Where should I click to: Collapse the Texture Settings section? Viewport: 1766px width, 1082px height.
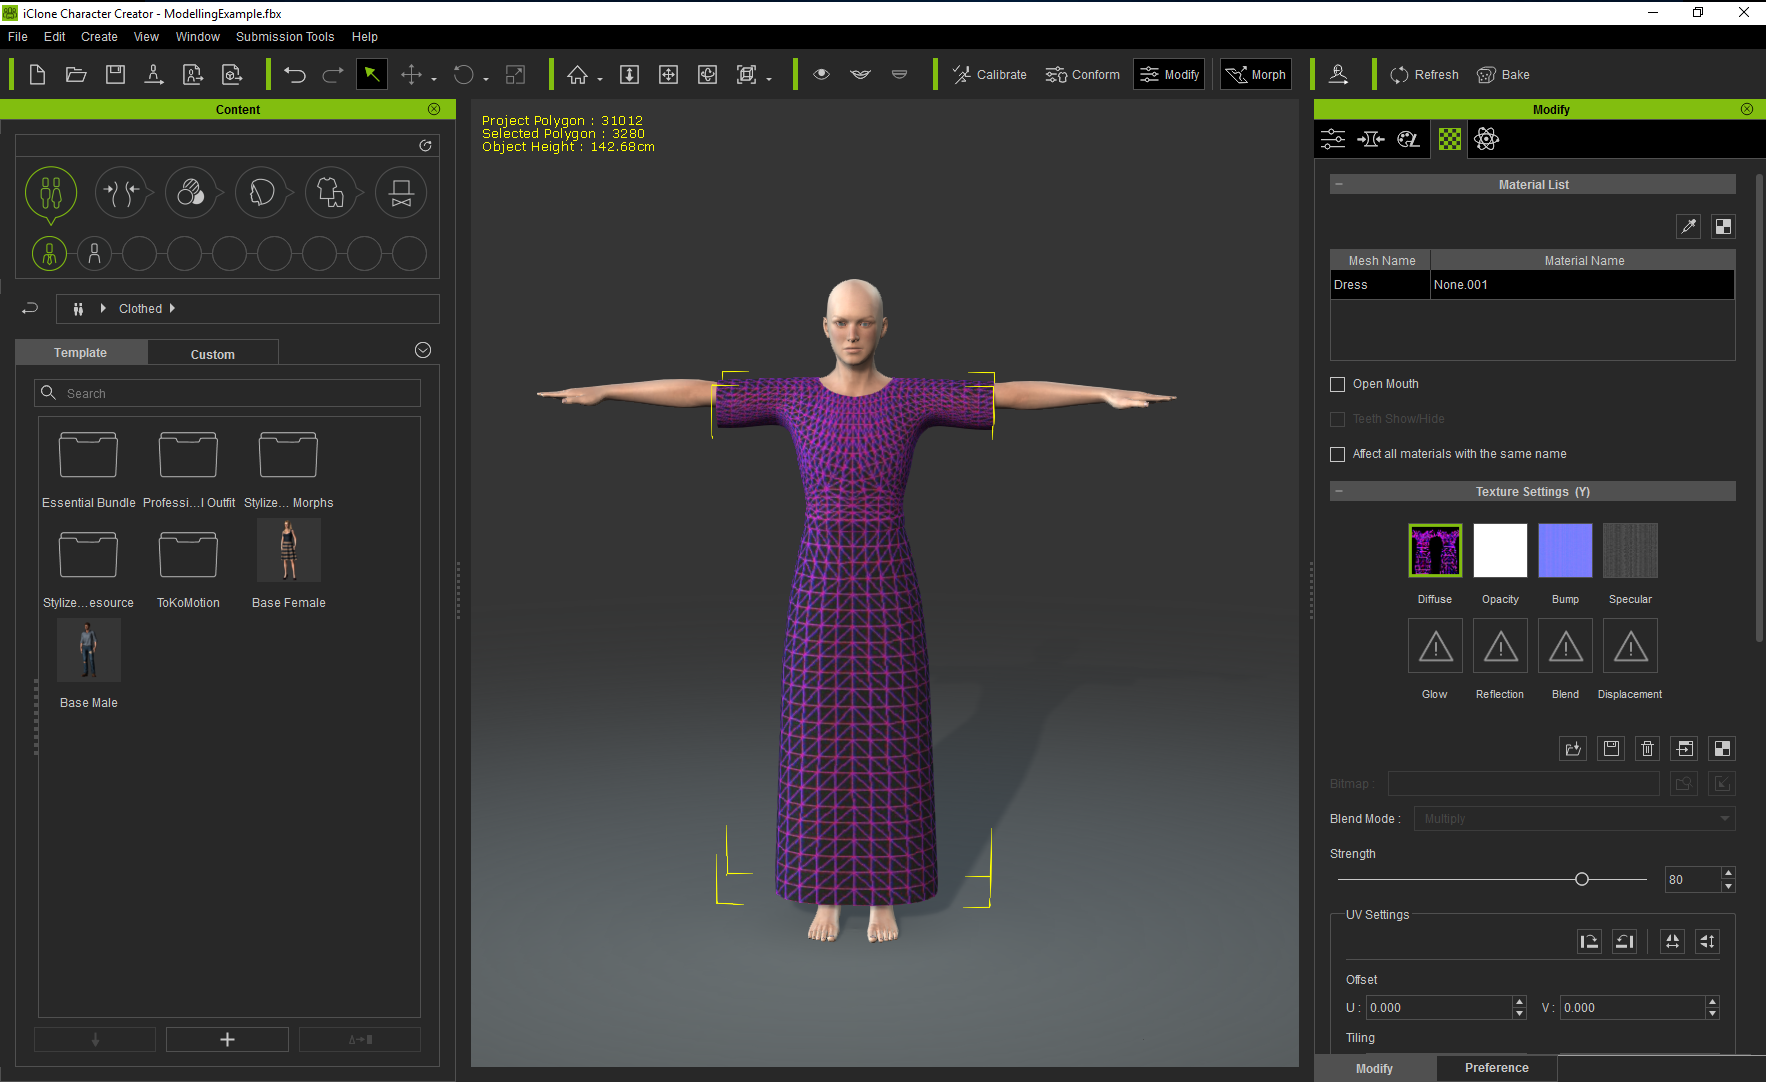point(1339,491)
